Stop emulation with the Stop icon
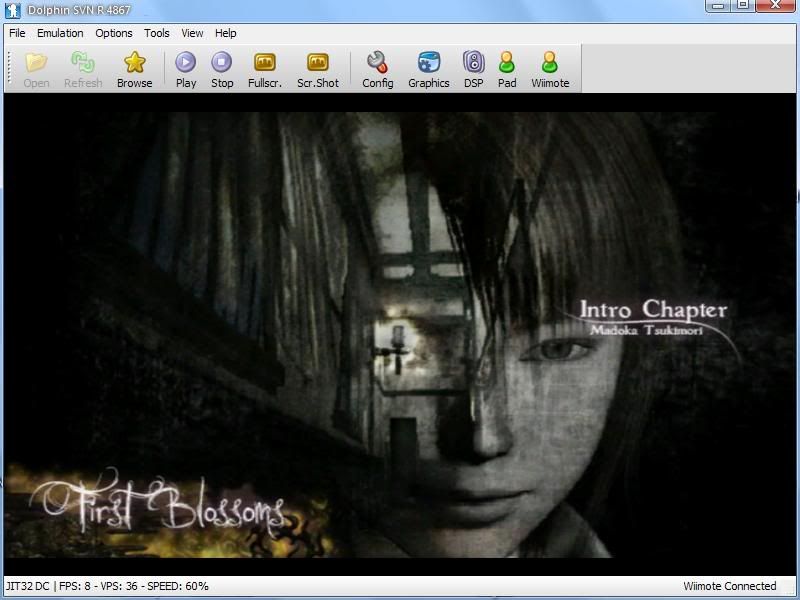Viewport: 800px width, 600px height. tap(222, 62)
